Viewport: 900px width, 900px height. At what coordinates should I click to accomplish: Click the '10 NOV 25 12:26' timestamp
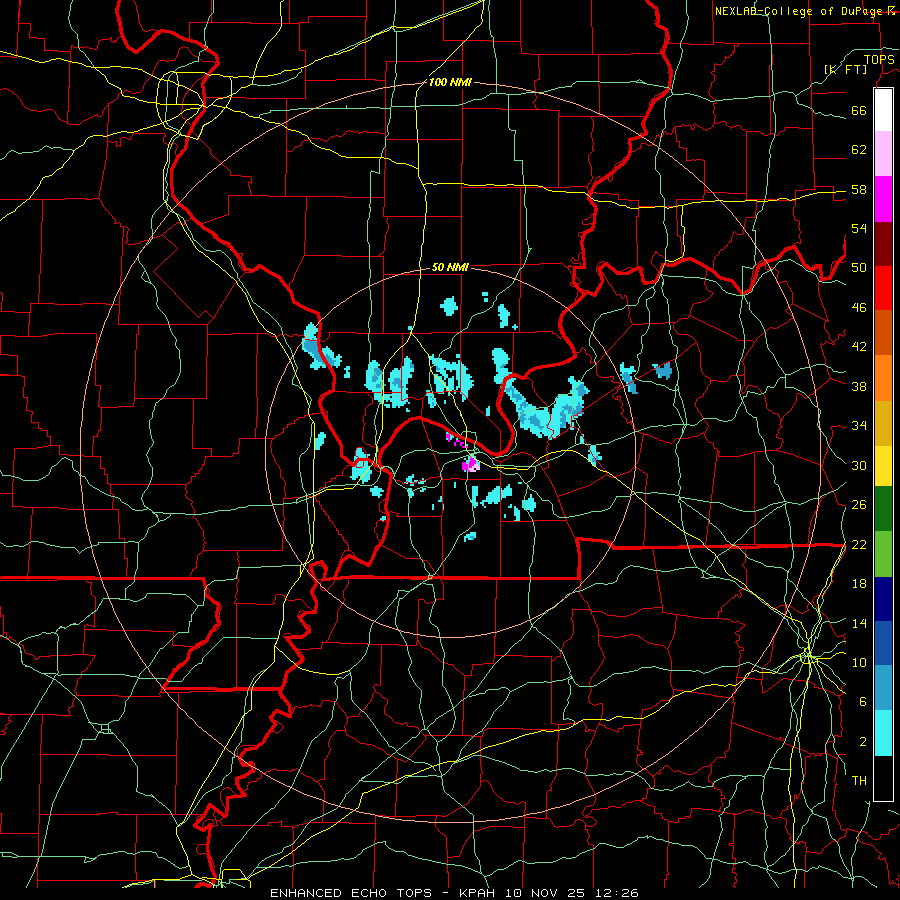[x=572, y=893]
